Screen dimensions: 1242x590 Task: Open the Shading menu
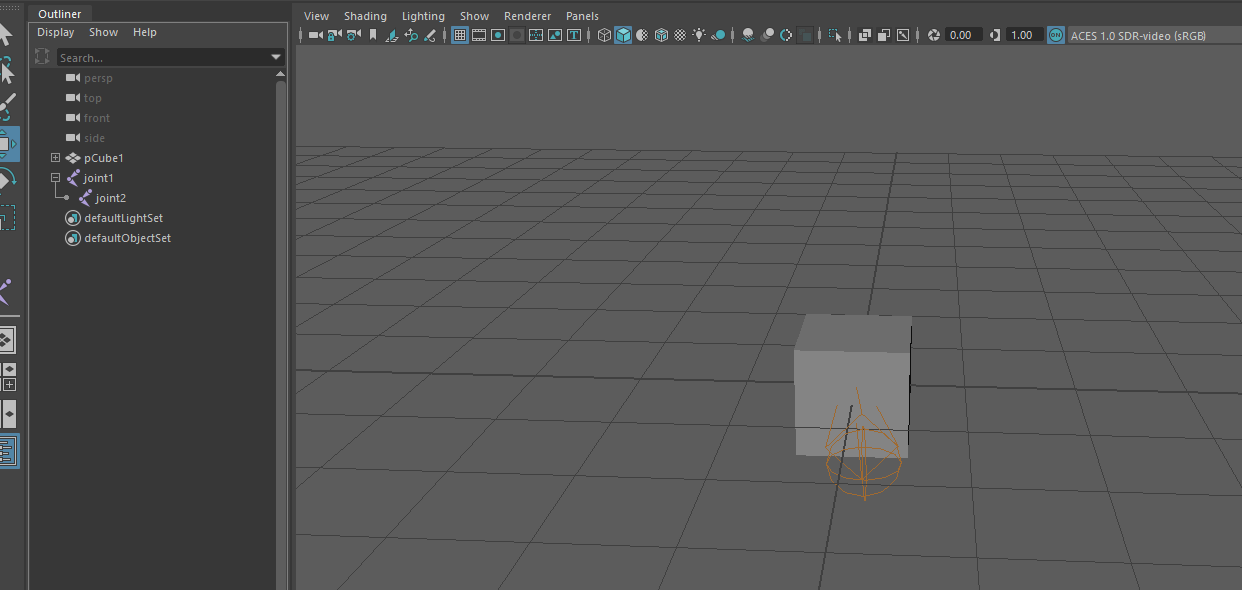click(x=365, y=15)
